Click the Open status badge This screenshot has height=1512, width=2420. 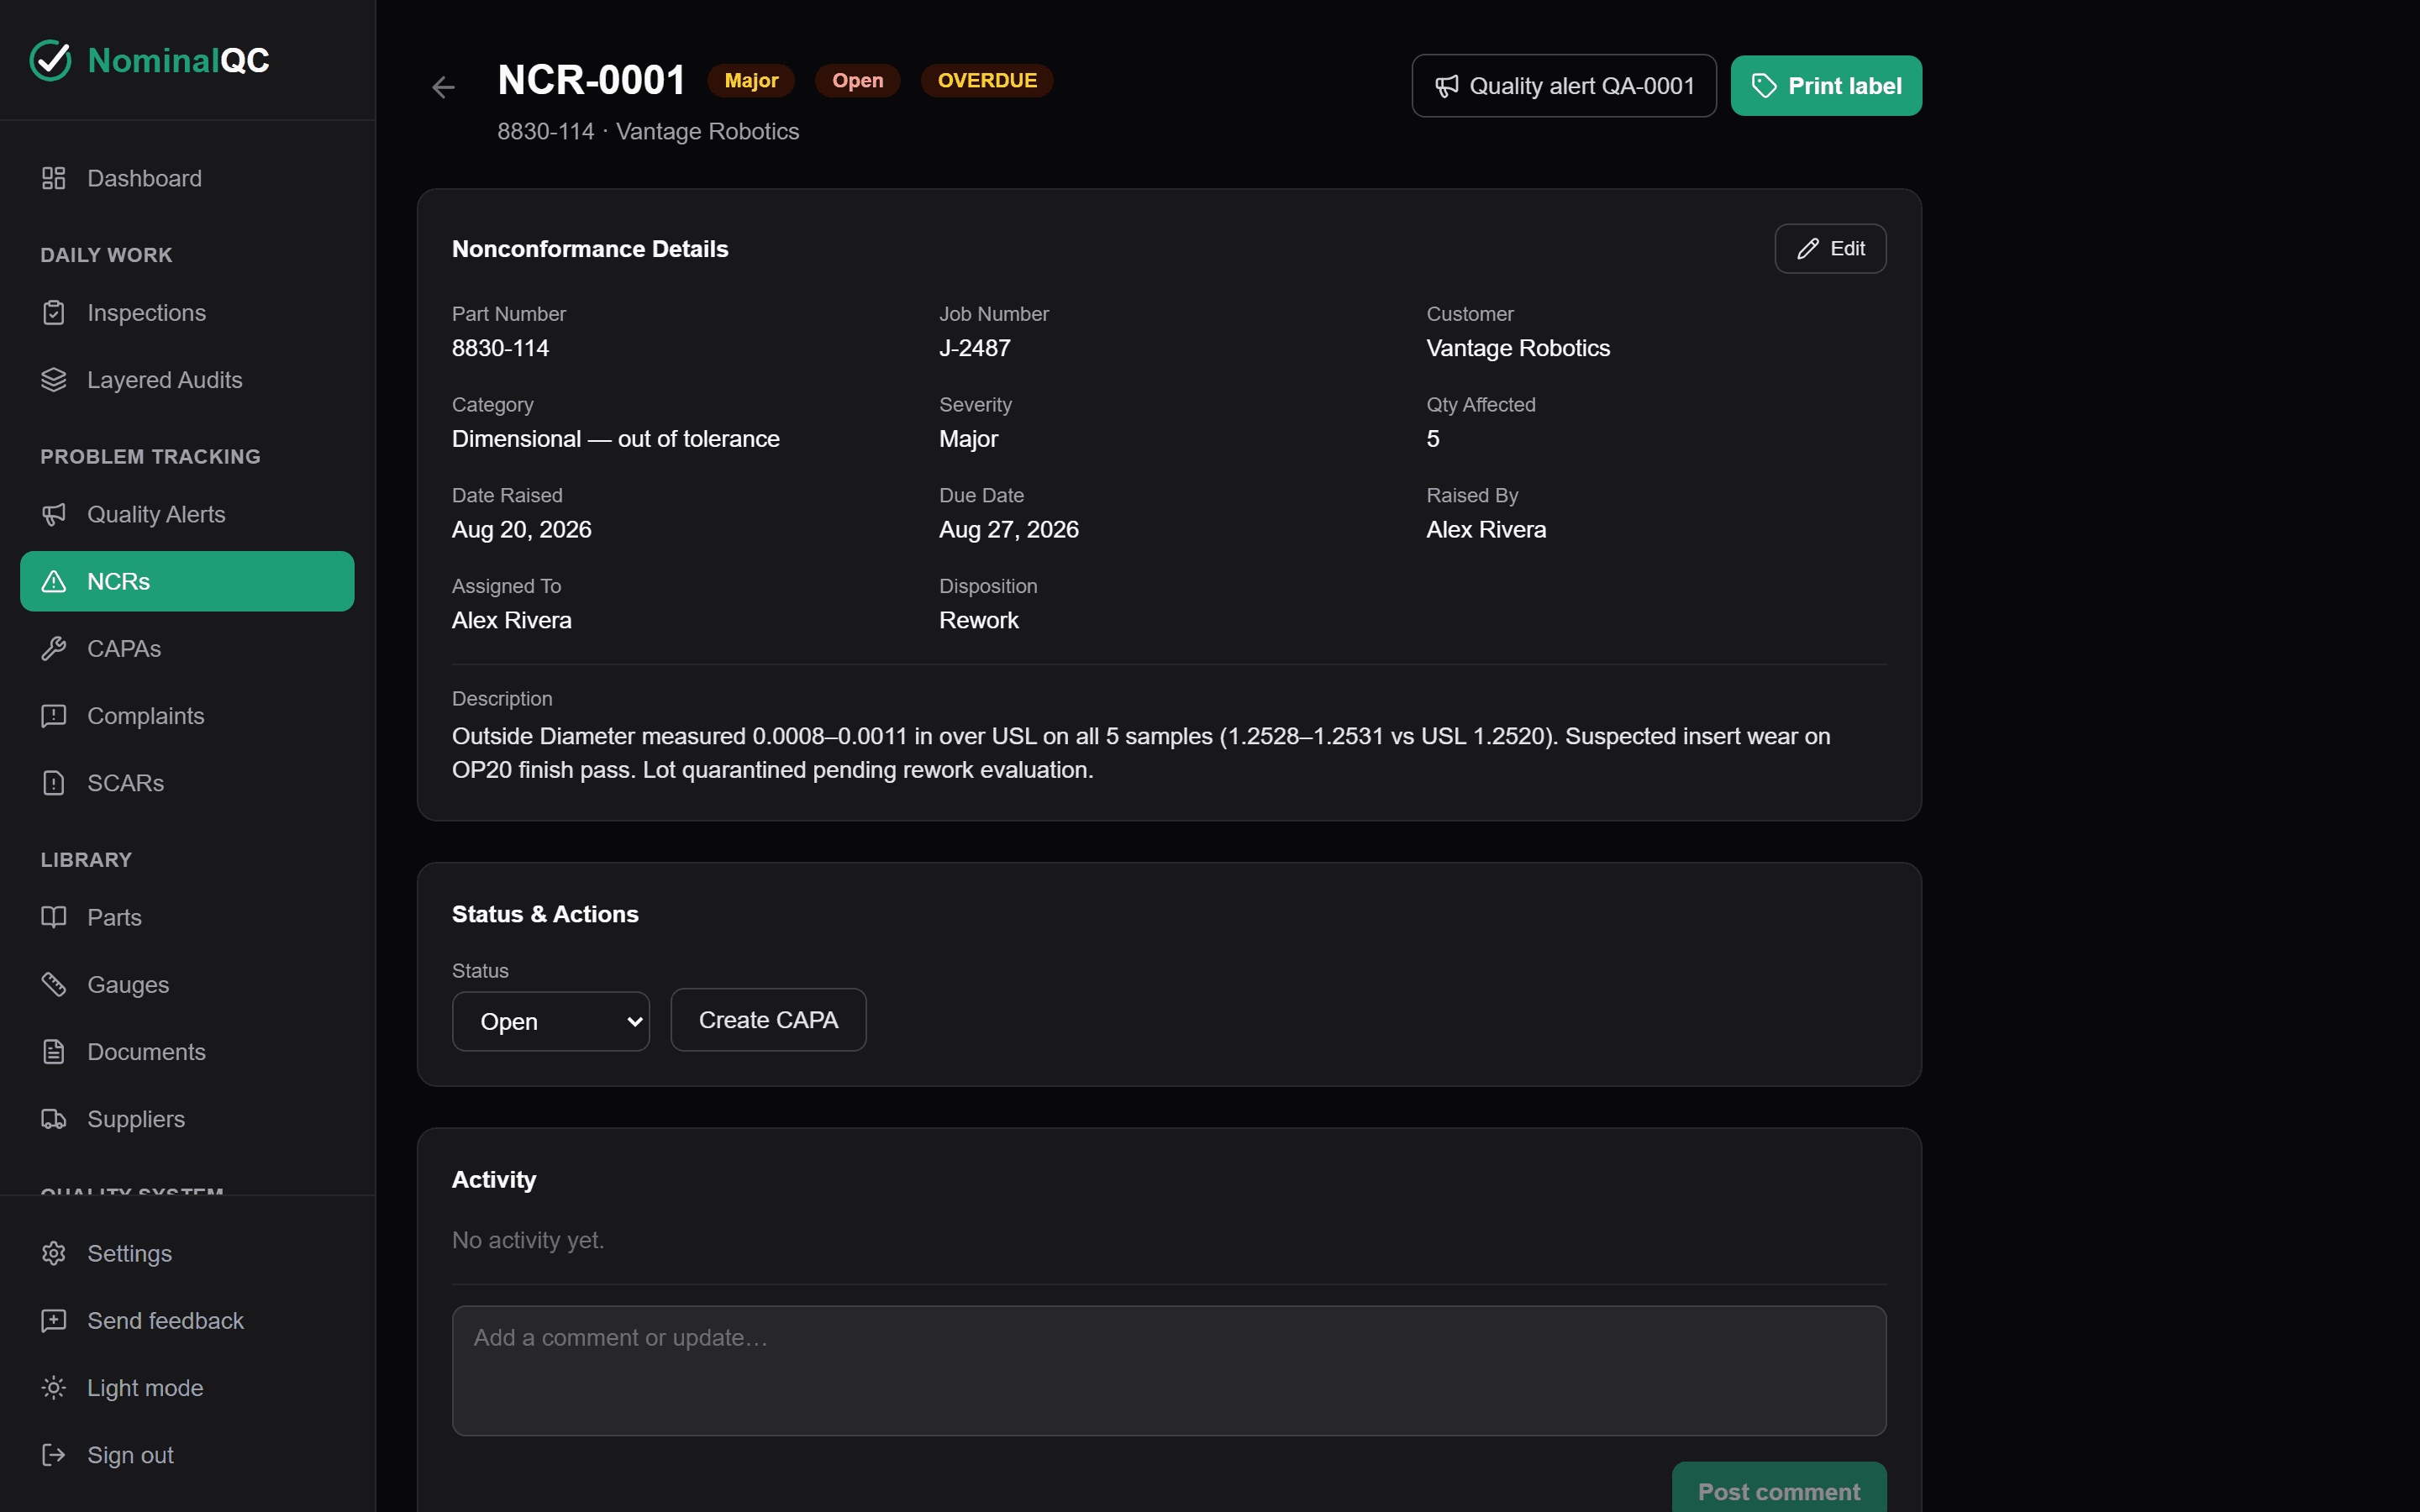pos(857,81)
